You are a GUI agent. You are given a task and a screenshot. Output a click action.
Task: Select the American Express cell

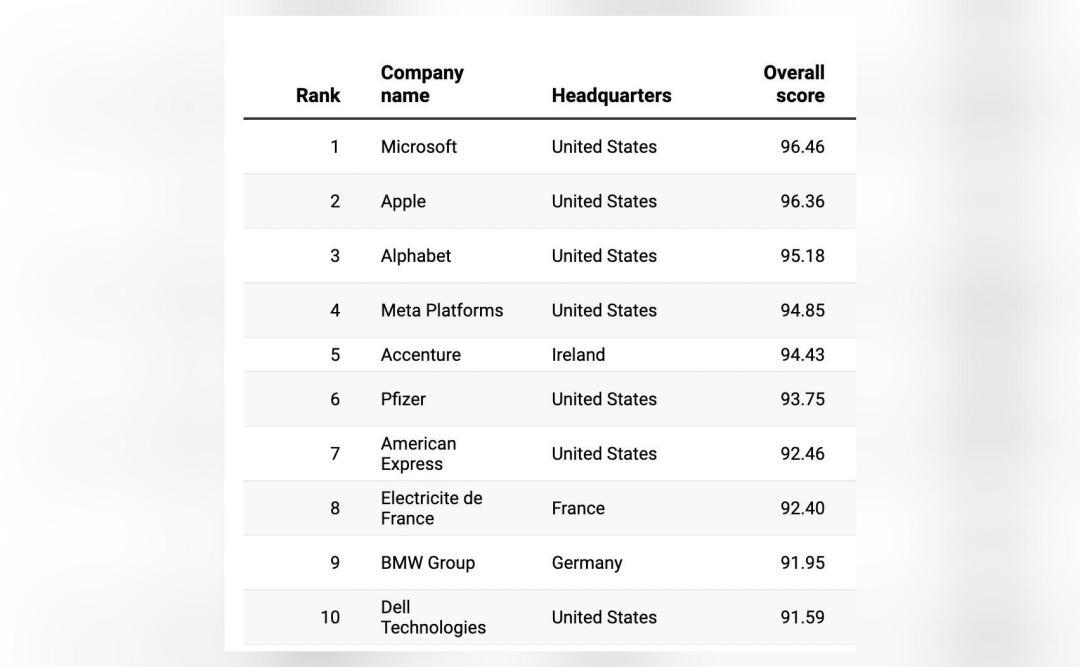coord(418,453)
